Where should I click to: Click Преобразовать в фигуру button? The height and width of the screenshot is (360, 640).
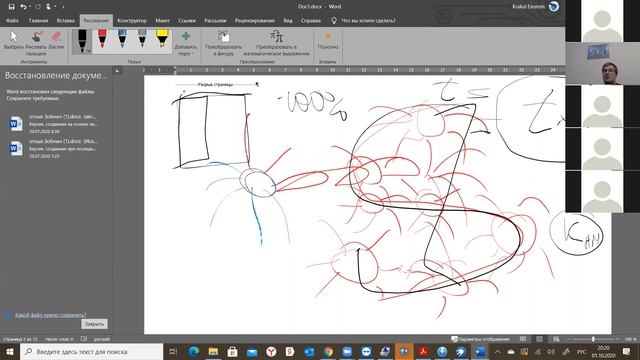pyautogui.click(x=223, y=43)
